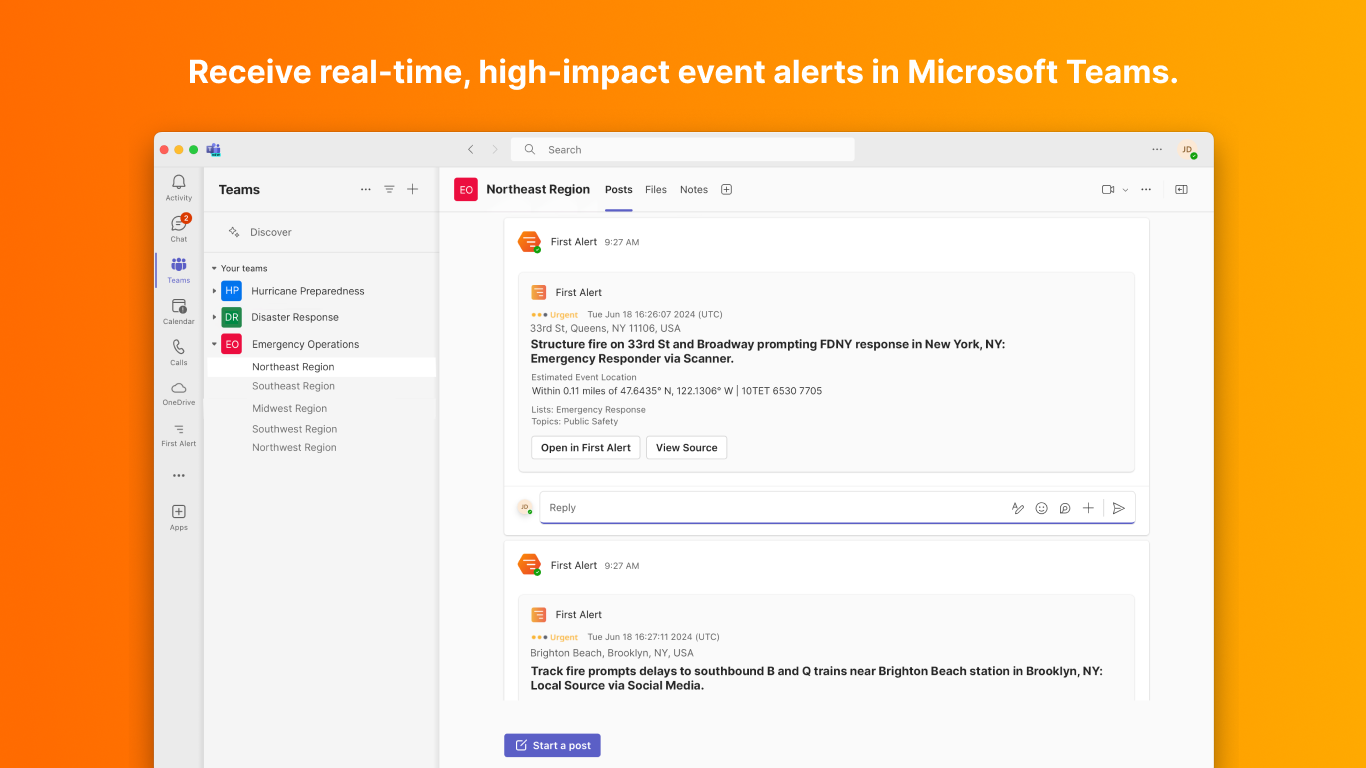Screen dimensions: 1366x768
Task: Click the send arrow icon
Action: click(x=1119, y=508)
